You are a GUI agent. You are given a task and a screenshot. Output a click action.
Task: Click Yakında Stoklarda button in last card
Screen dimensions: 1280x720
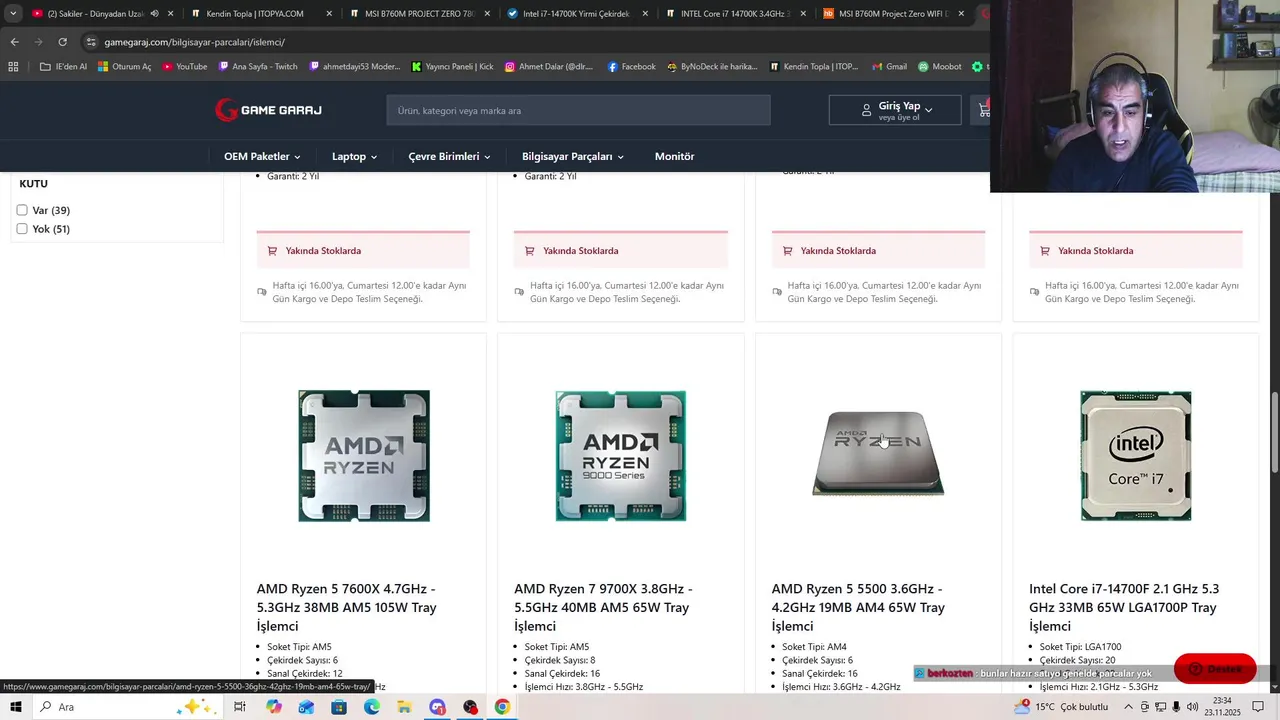[1136, 251]
